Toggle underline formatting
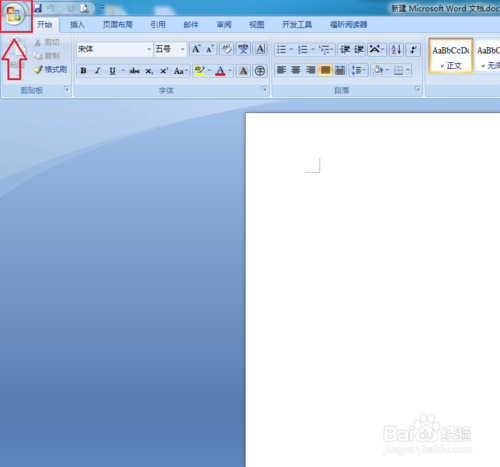The height and width of the screenshot is (467, 500). coord(112,71)
